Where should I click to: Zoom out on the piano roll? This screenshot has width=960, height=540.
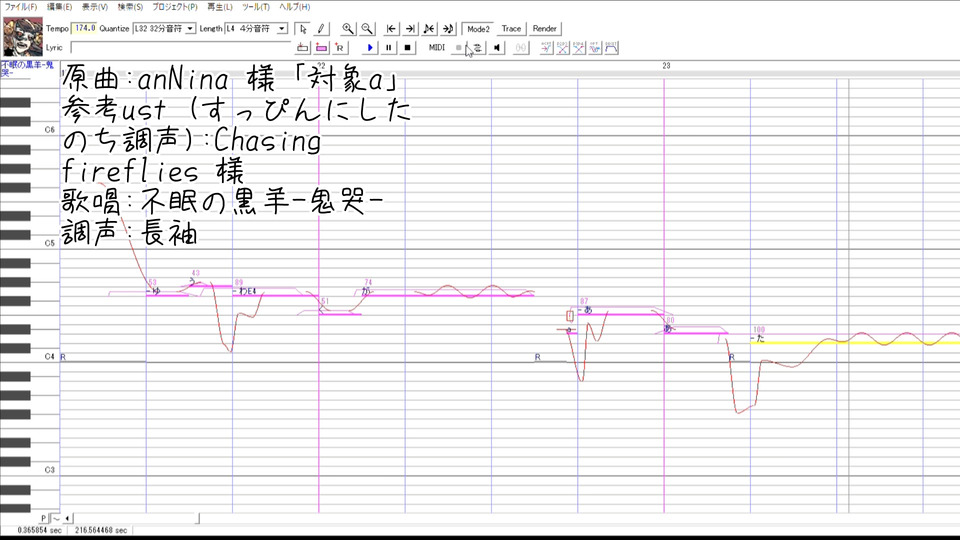[x=367, y=29]
